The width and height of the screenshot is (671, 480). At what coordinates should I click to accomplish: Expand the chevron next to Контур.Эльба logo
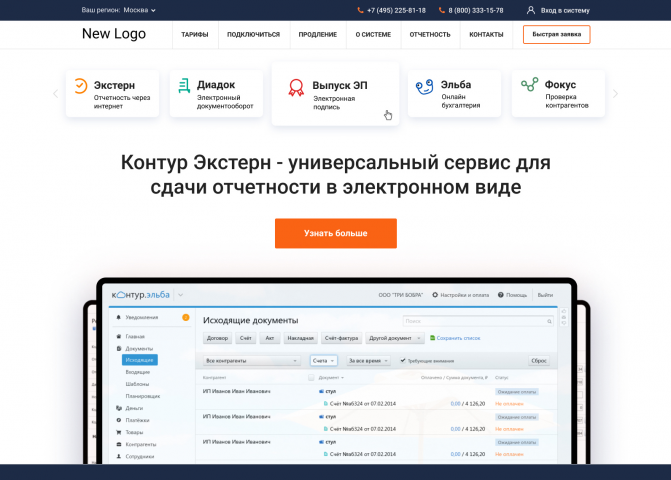[181, 295]
